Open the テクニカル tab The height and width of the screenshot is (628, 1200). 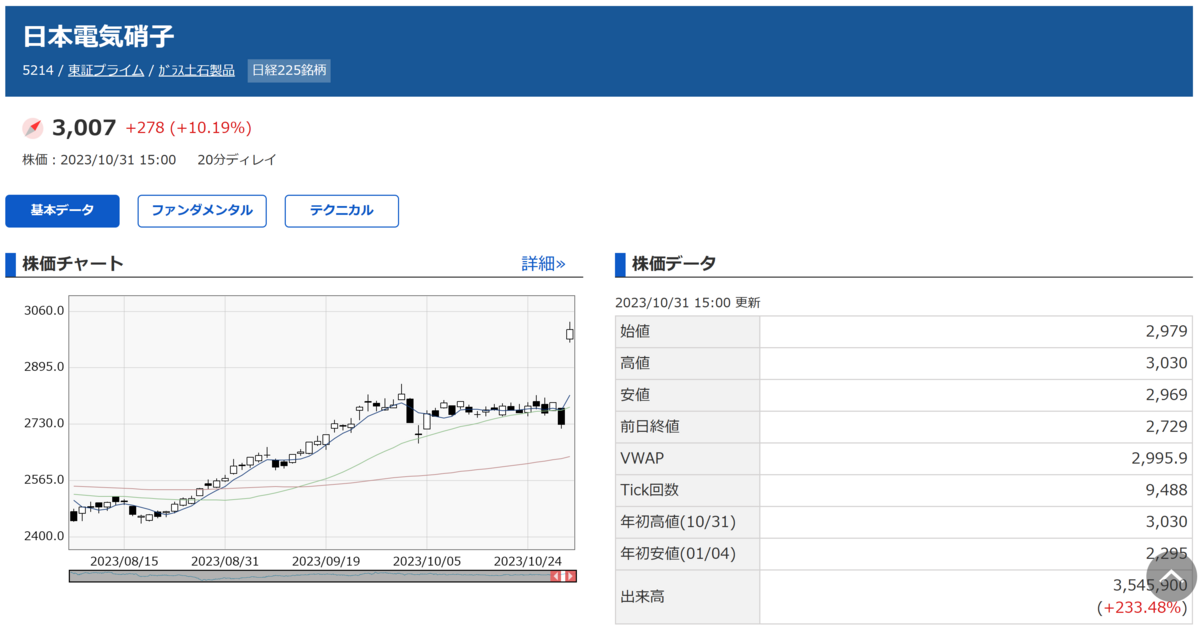[x=342, y=211]
